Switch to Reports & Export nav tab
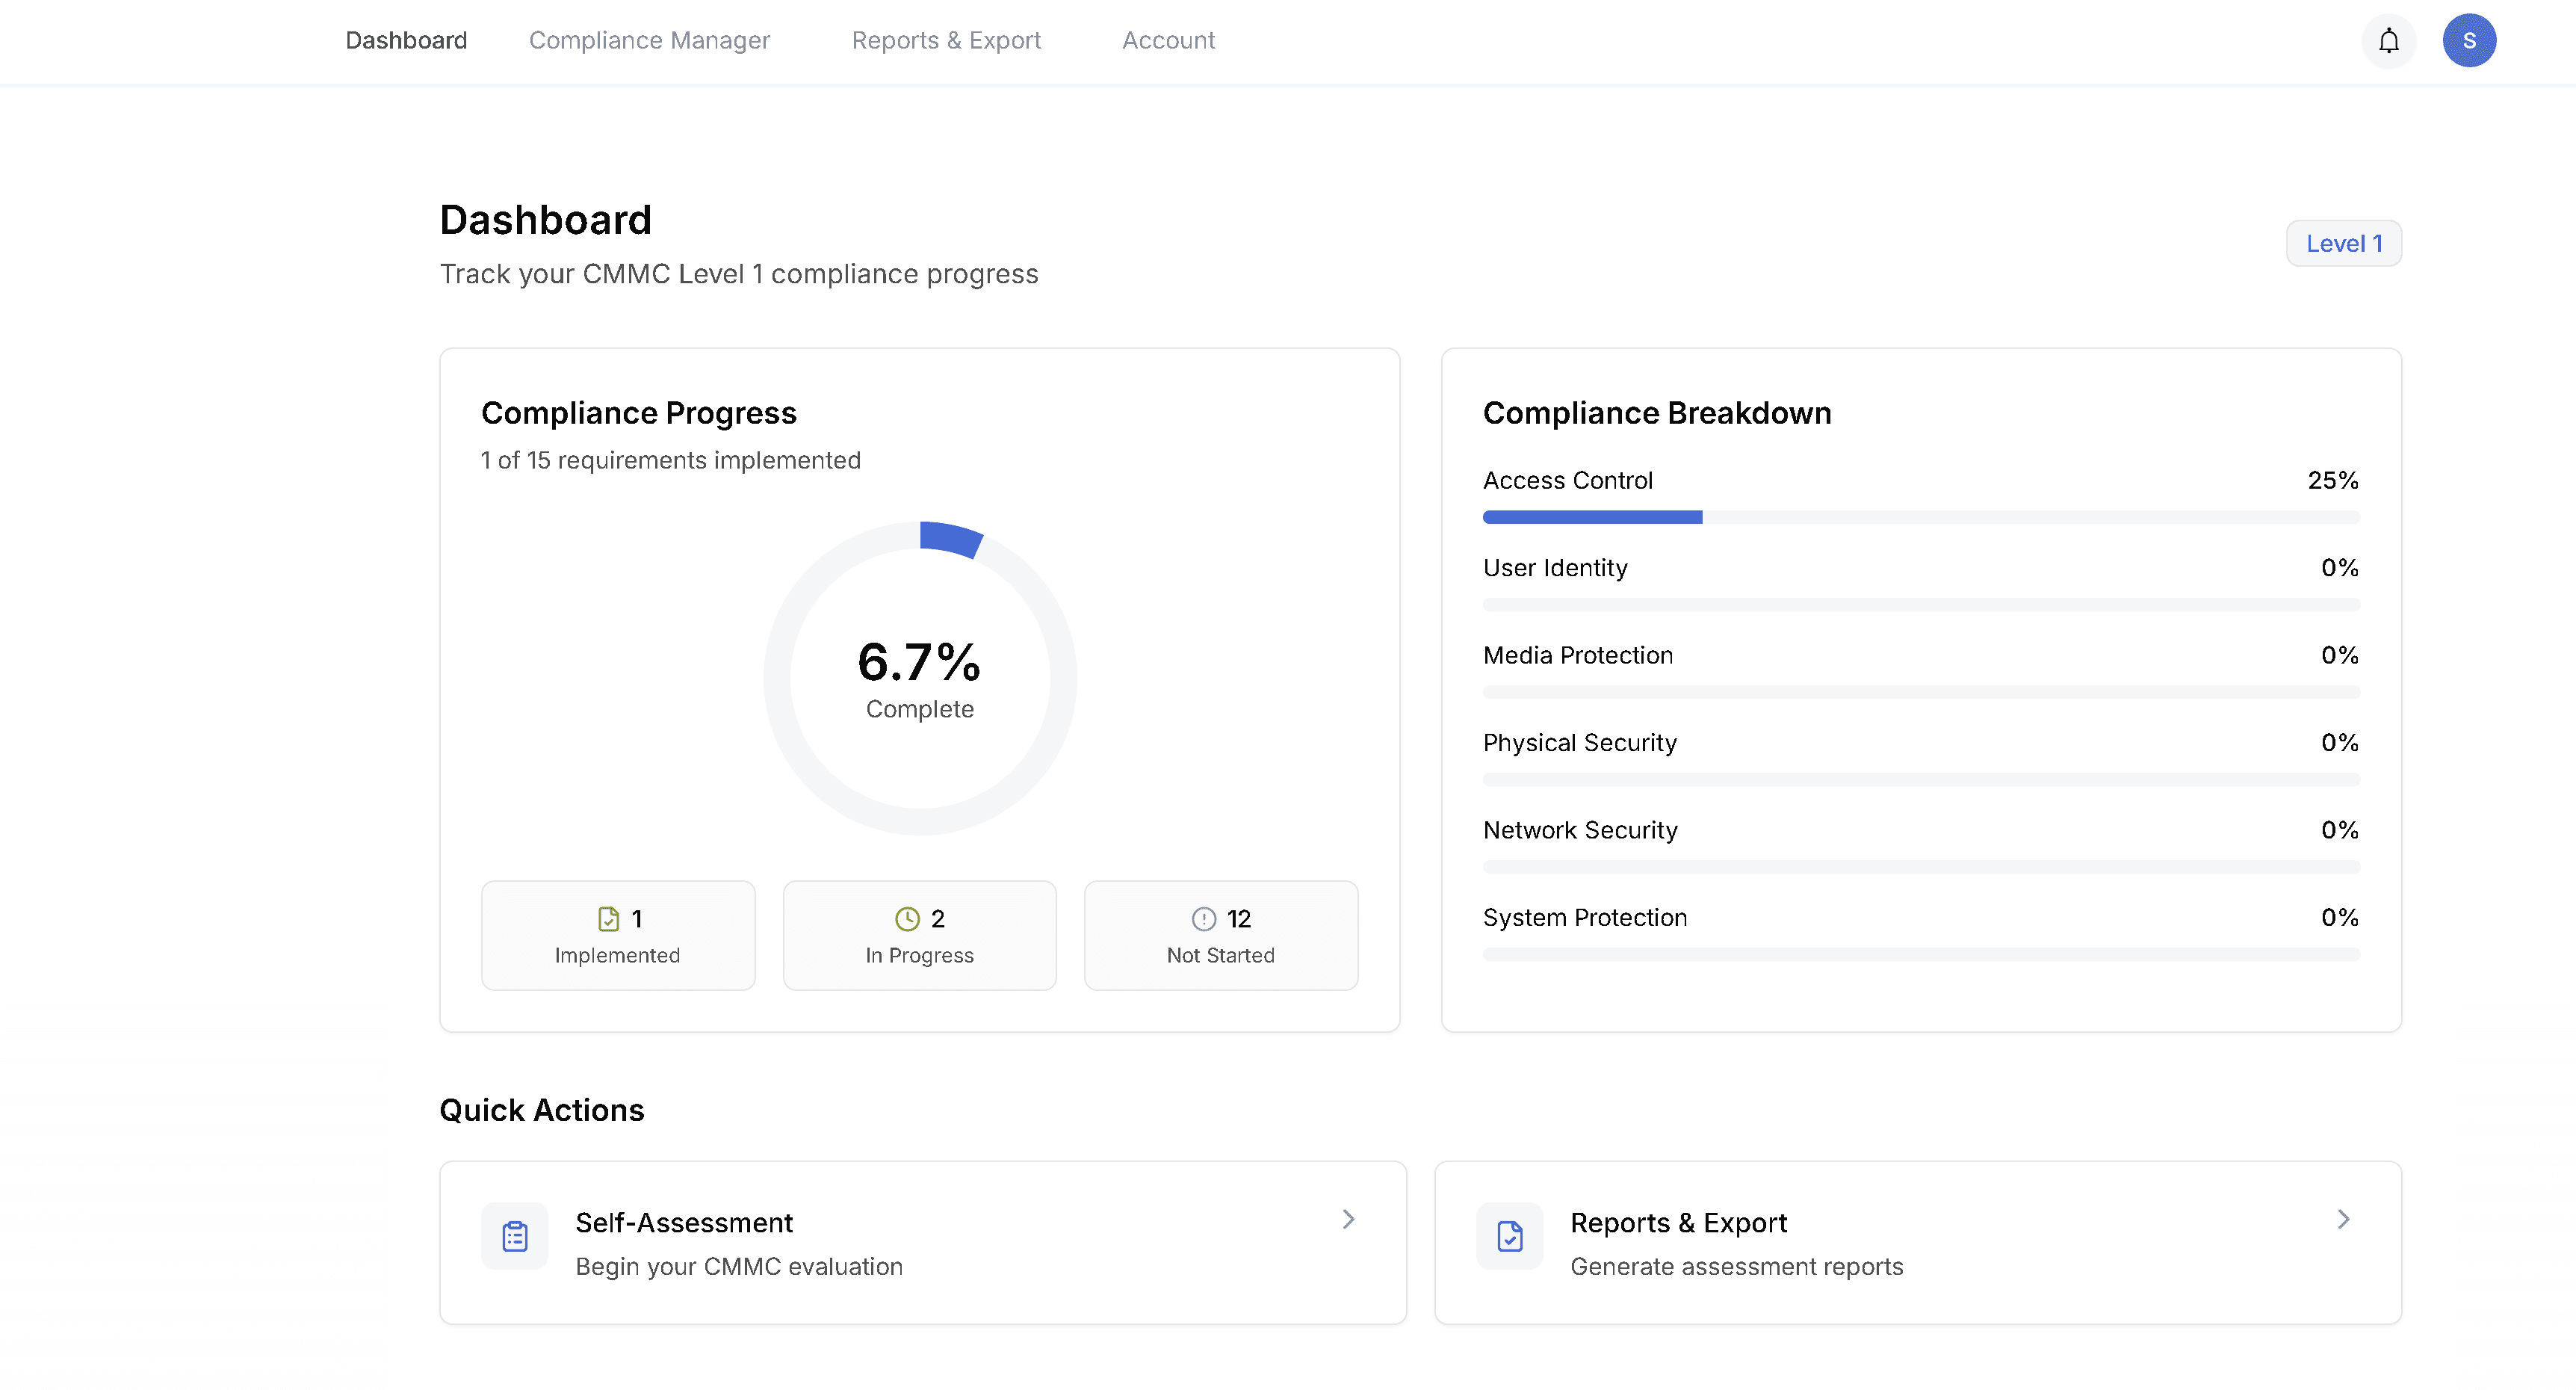The image size is (2576, 1390). click(946, 41)
